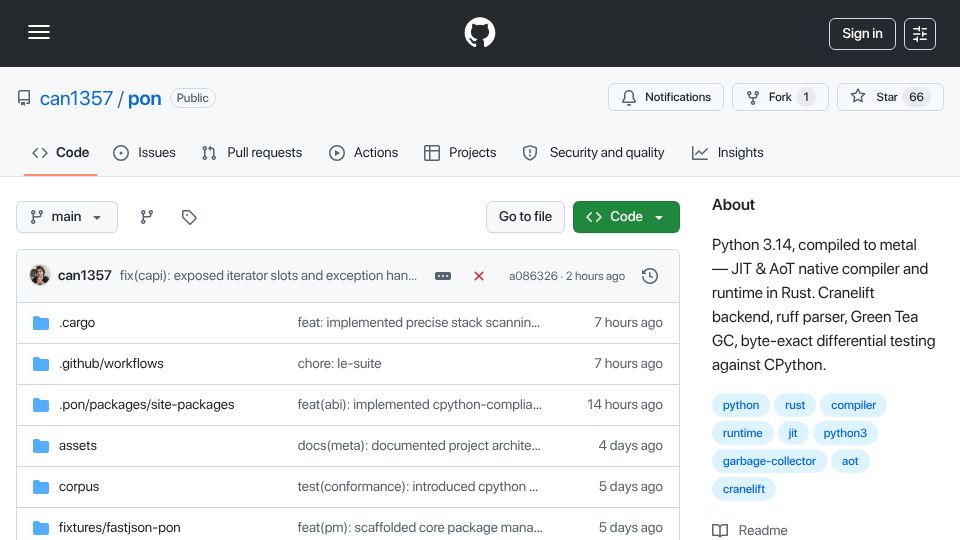Open commit 'feat(abi): implemented cpython-complia...'
Image resolution: width=960 pixels, height=540 pixels.
click(419, 405)
